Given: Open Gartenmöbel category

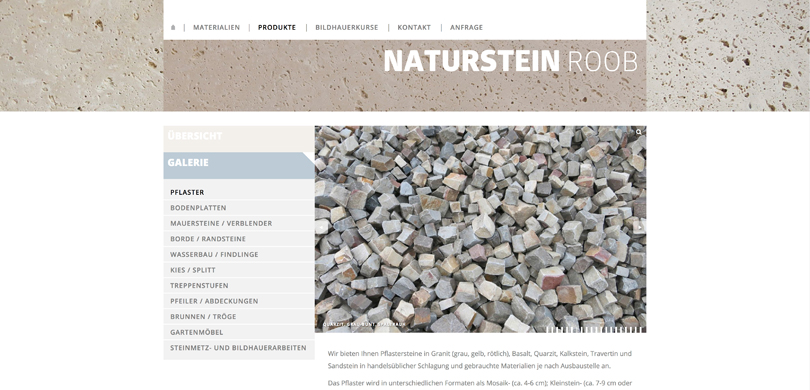Looking at the screenshot, I should click(x=239, y=332).
